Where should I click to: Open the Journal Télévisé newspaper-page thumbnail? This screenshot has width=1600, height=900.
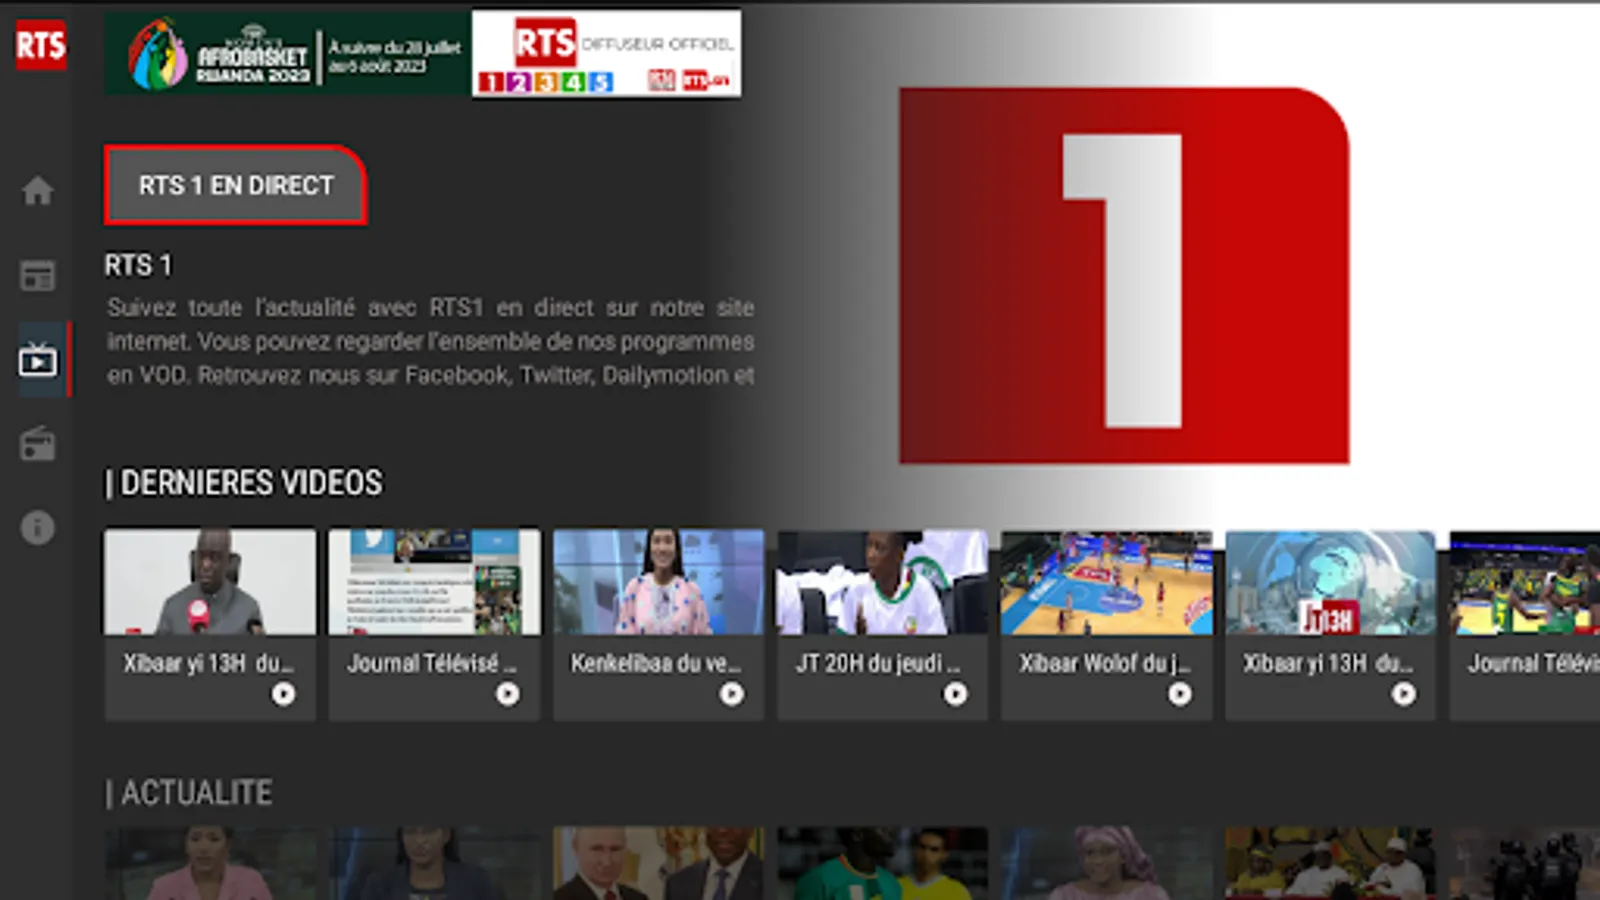click(434, 582)
